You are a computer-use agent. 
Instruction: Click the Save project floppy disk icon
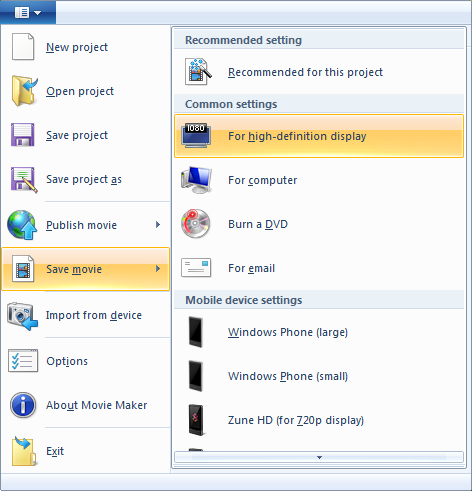(22, 135)
